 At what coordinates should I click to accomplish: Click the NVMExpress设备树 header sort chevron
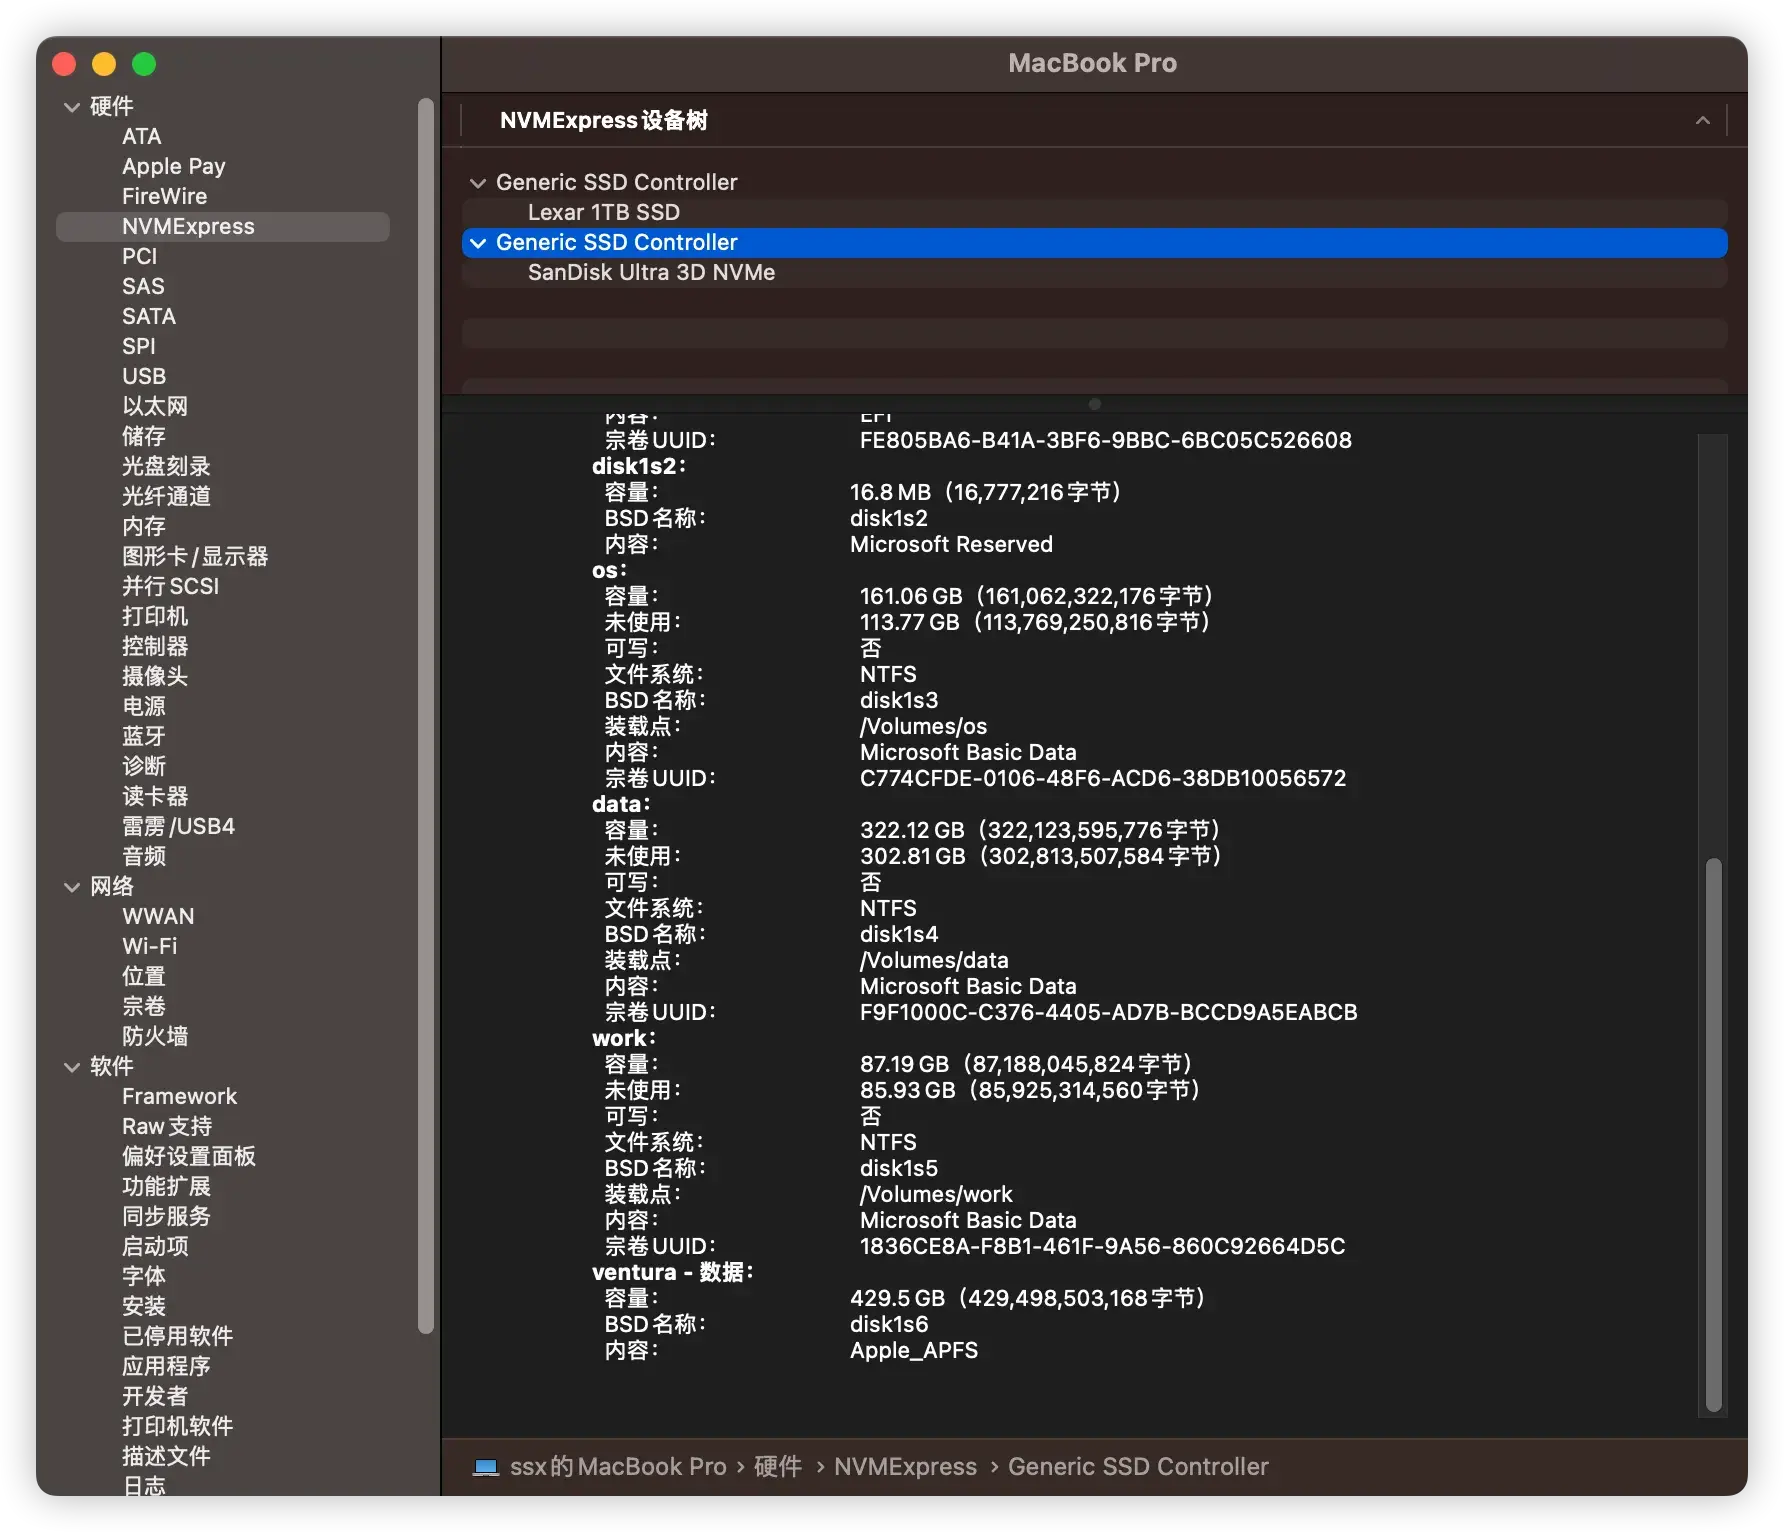[x=1702, y=121]
